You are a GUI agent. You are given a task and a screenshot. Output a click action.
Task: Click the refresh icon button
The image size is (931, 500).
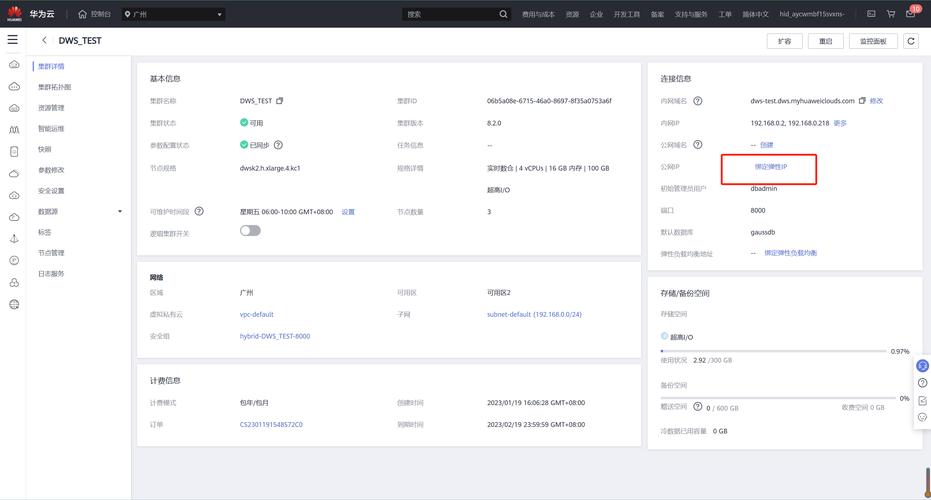click(x=911, y=41)
